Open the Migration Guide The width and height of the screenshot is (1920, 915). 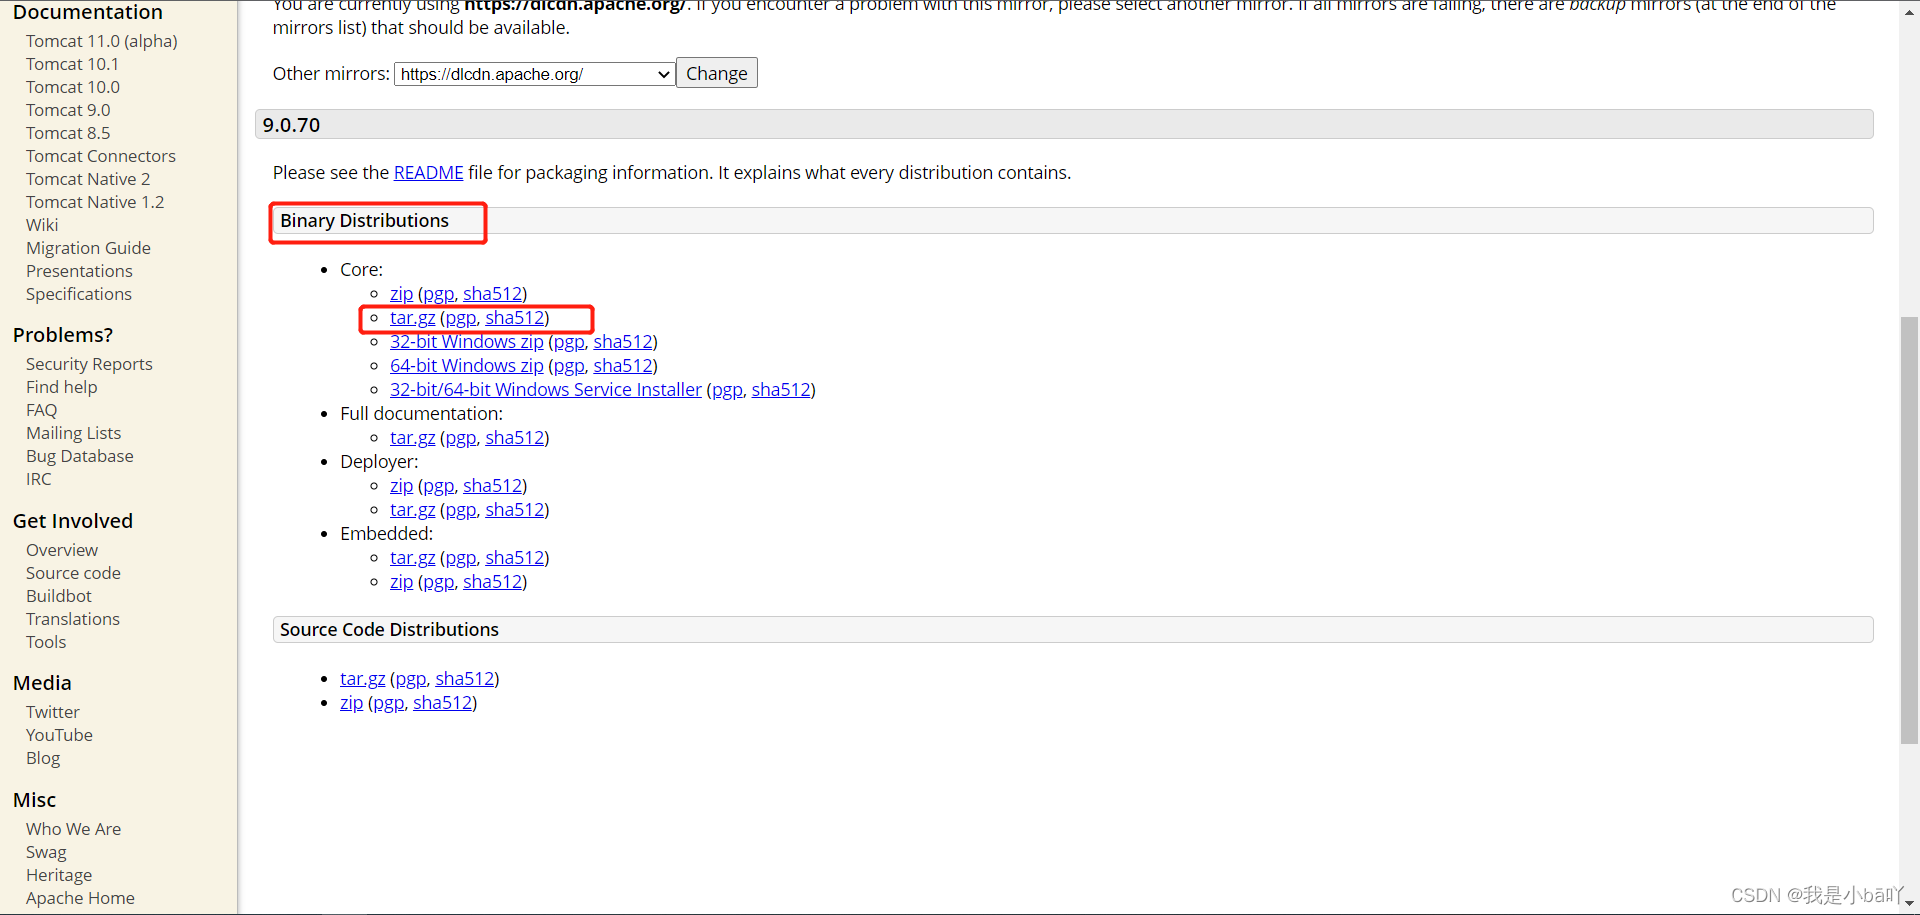tap(88, 248)
